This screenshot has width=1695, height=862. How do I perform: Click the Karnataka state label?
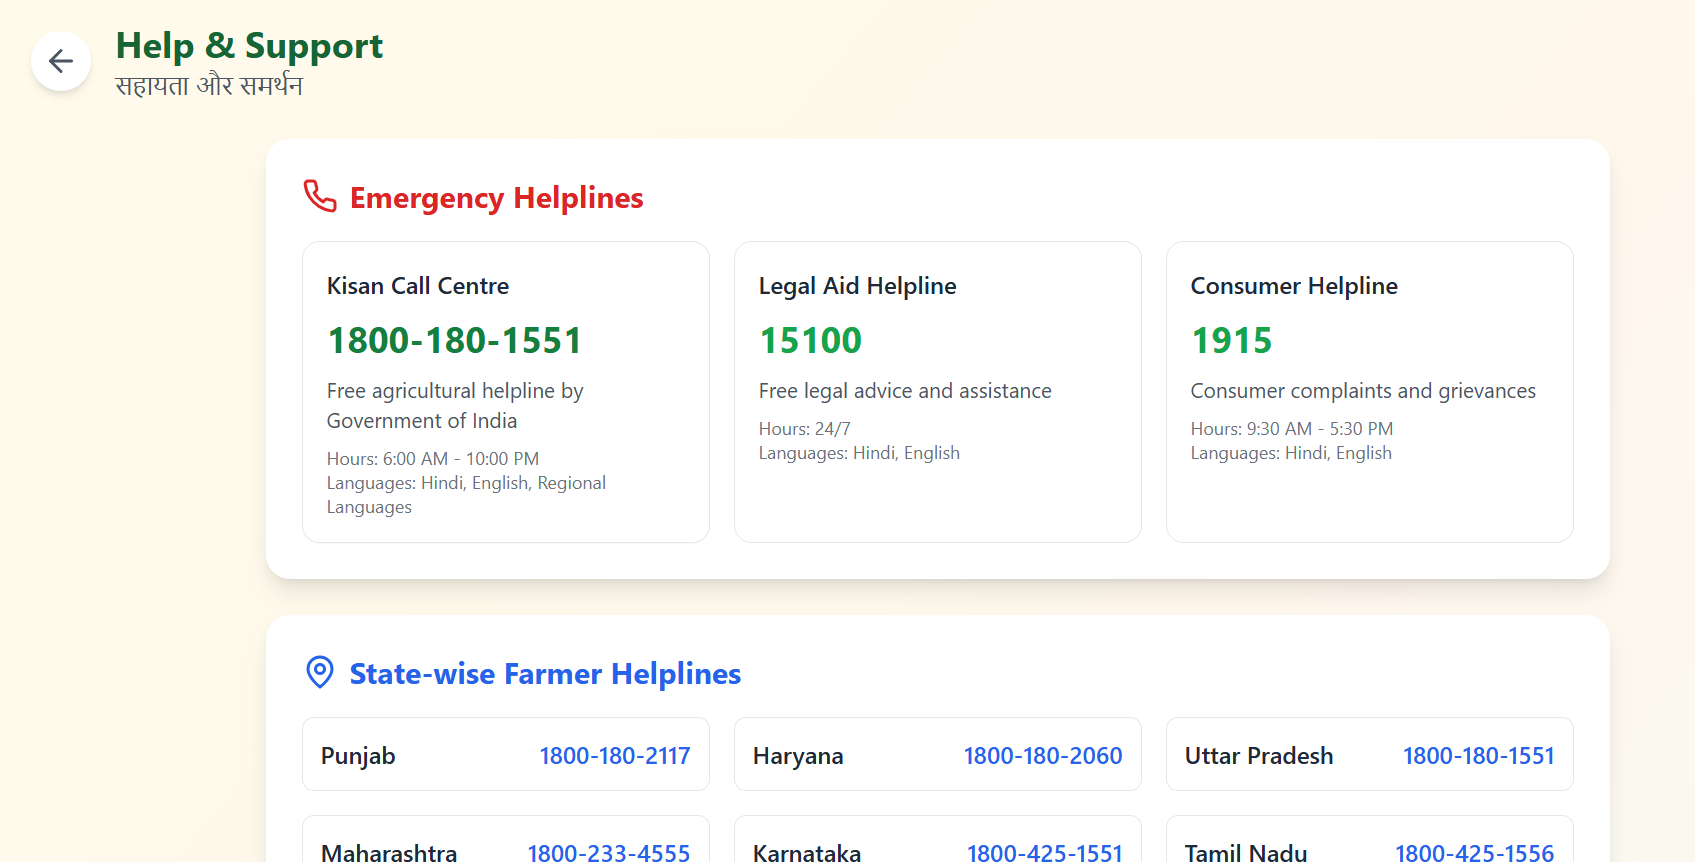click(807, 853)
